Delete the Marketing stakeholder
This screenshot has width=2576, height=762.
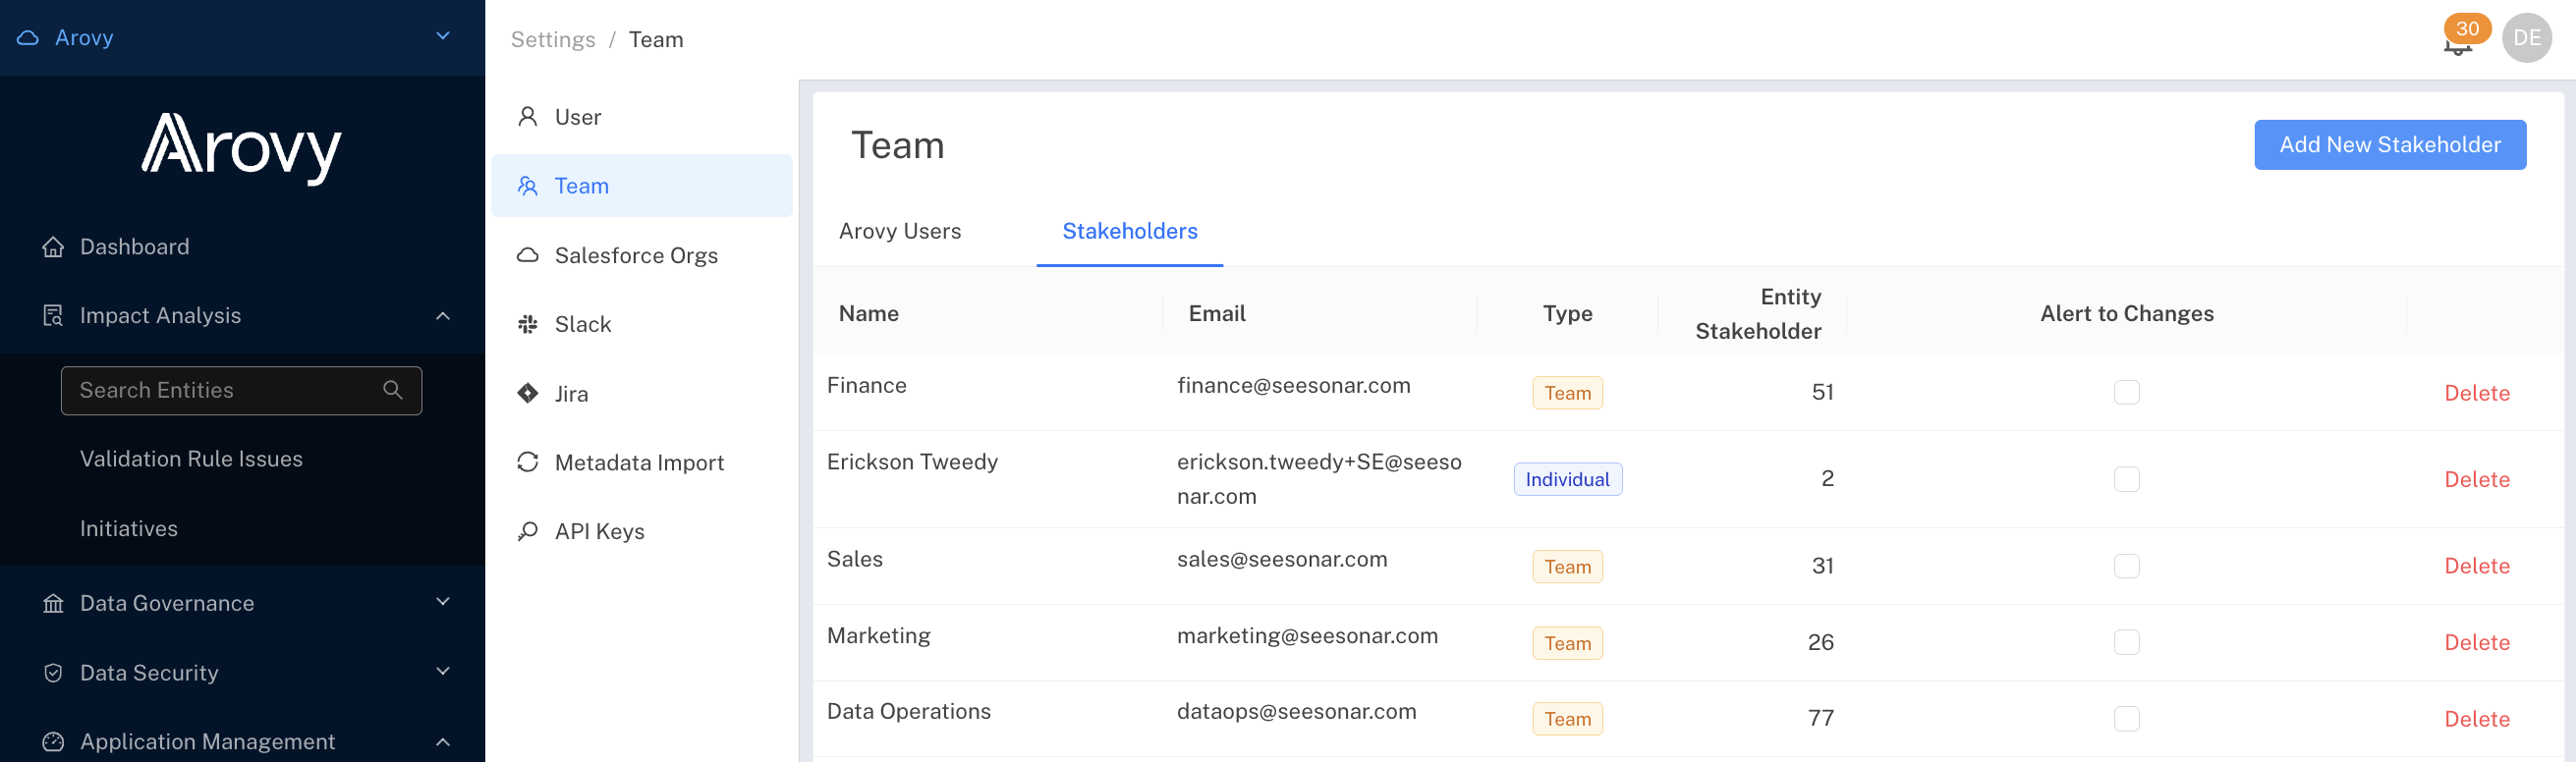point(2477,642)
